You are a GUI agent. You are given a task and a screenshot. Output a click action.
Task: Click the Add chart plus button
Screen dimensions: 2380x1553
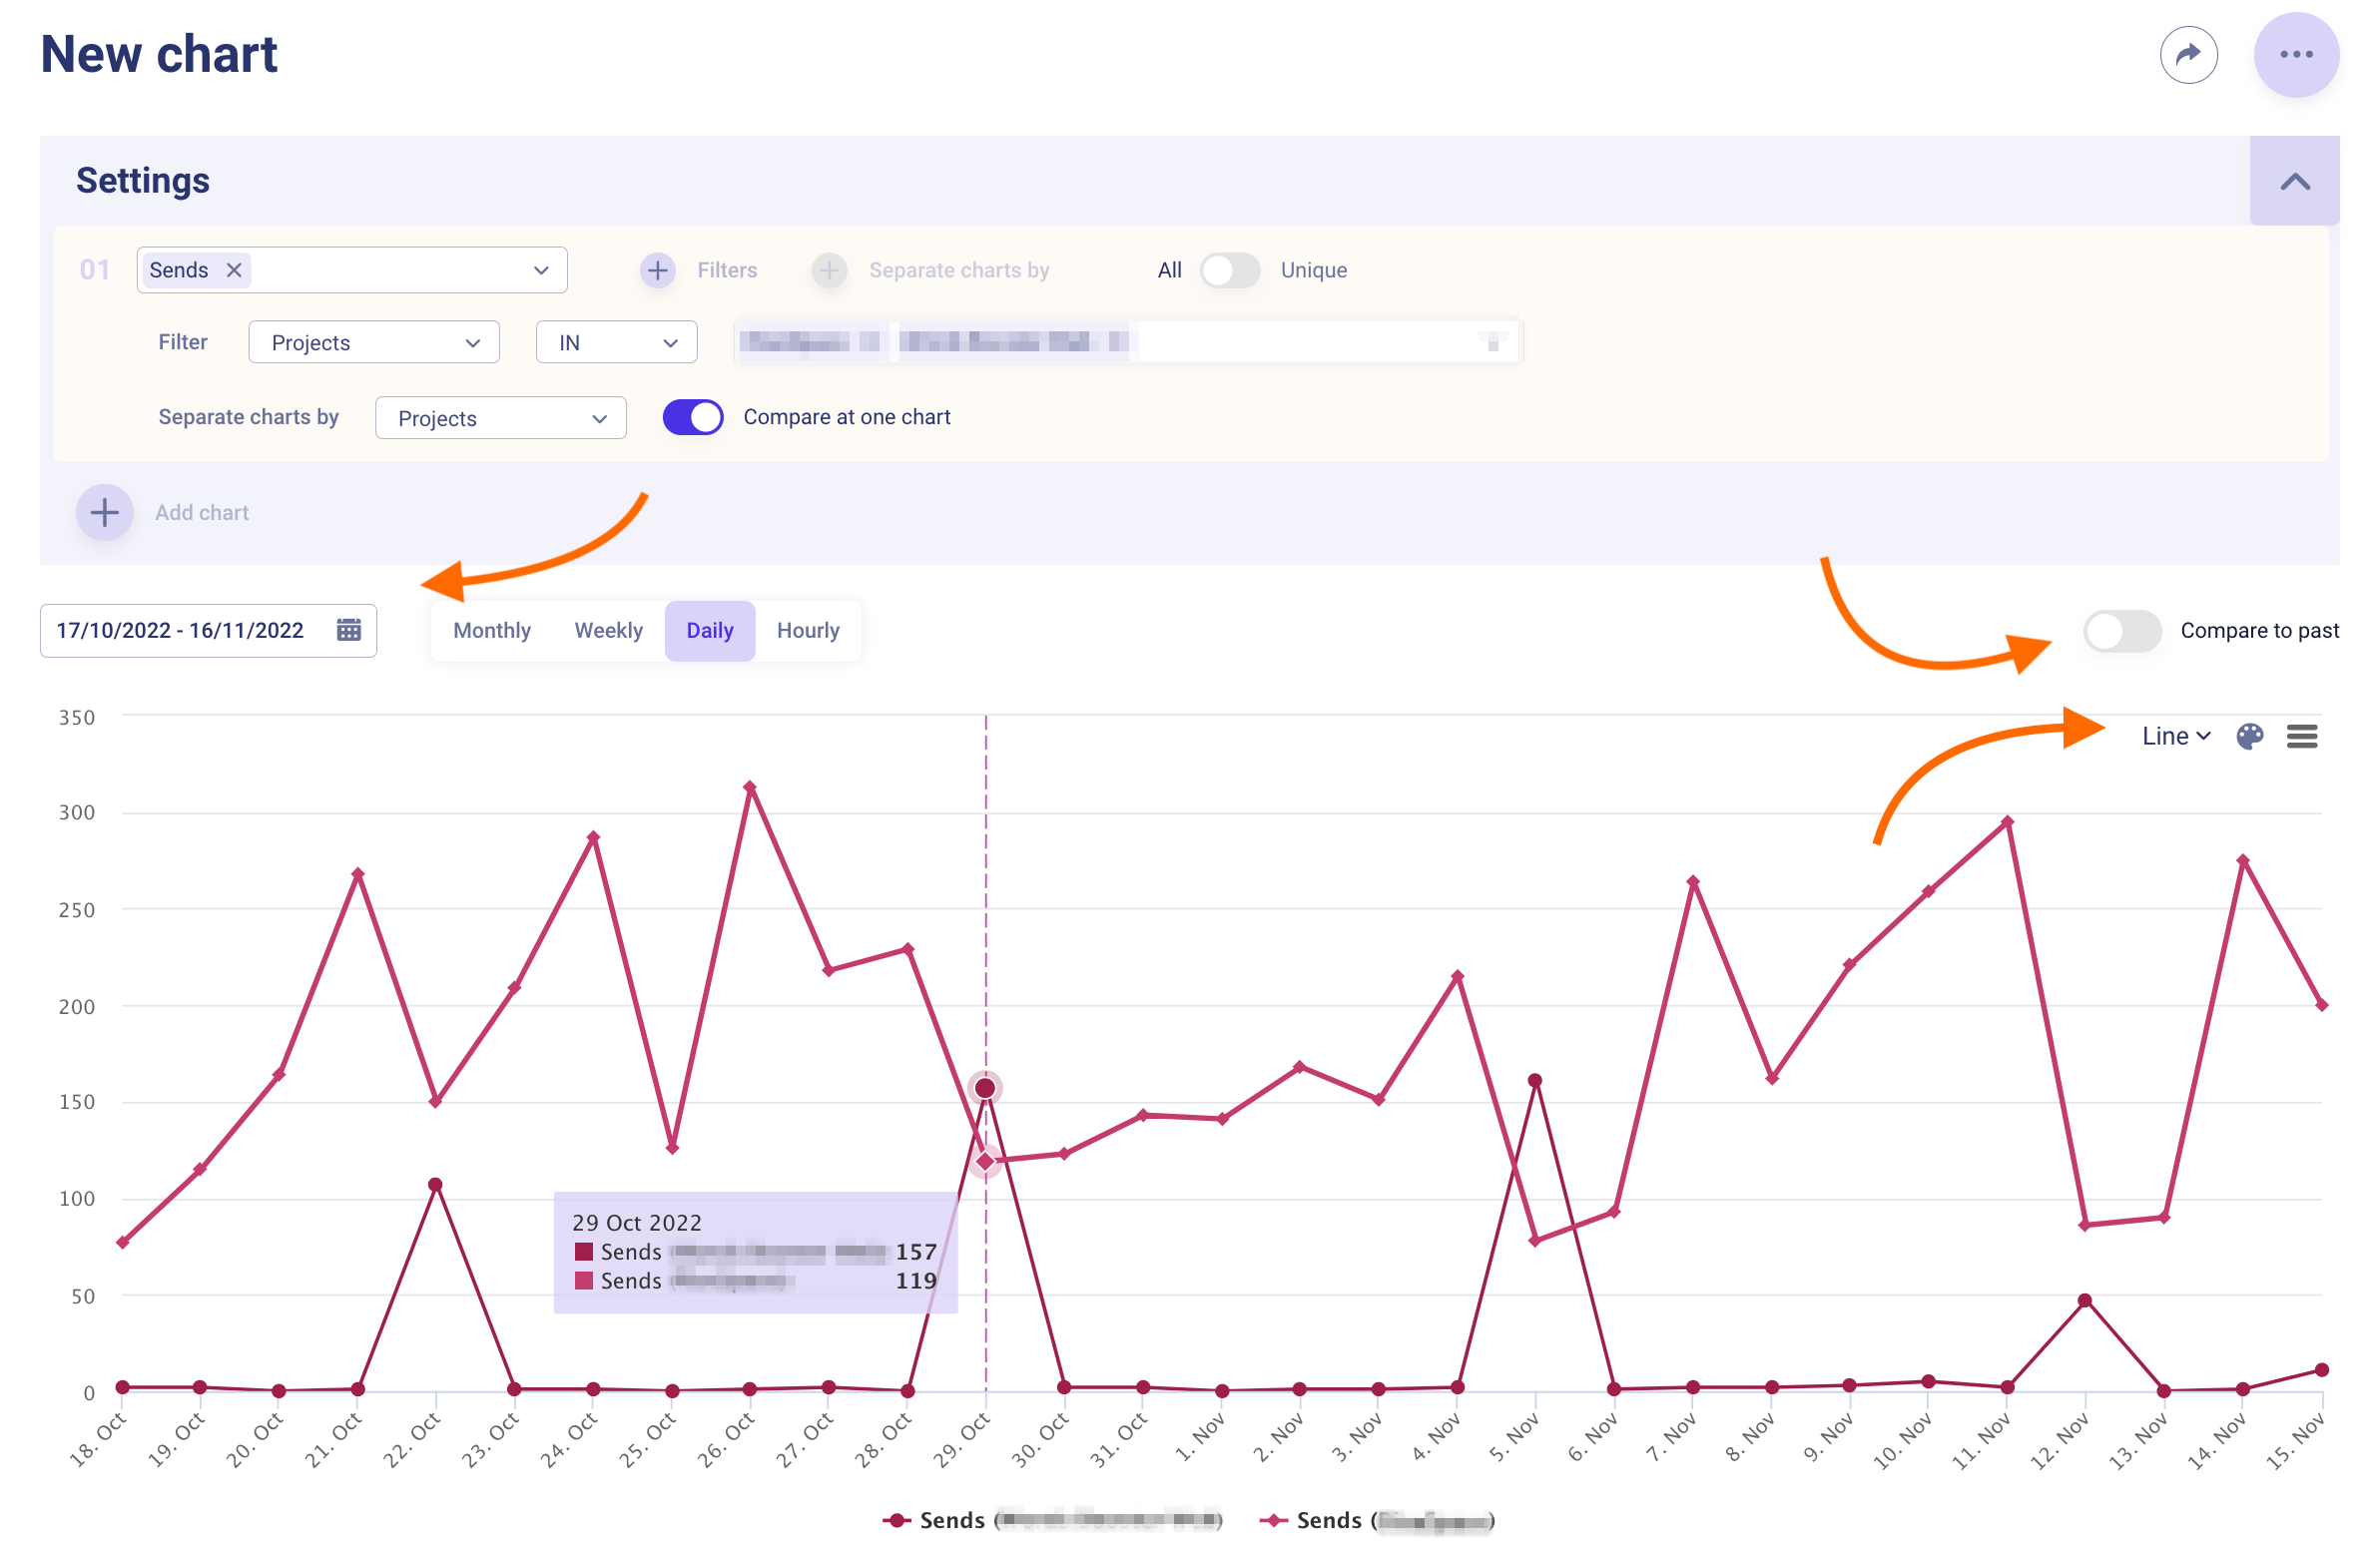click(x=104, y=513)
